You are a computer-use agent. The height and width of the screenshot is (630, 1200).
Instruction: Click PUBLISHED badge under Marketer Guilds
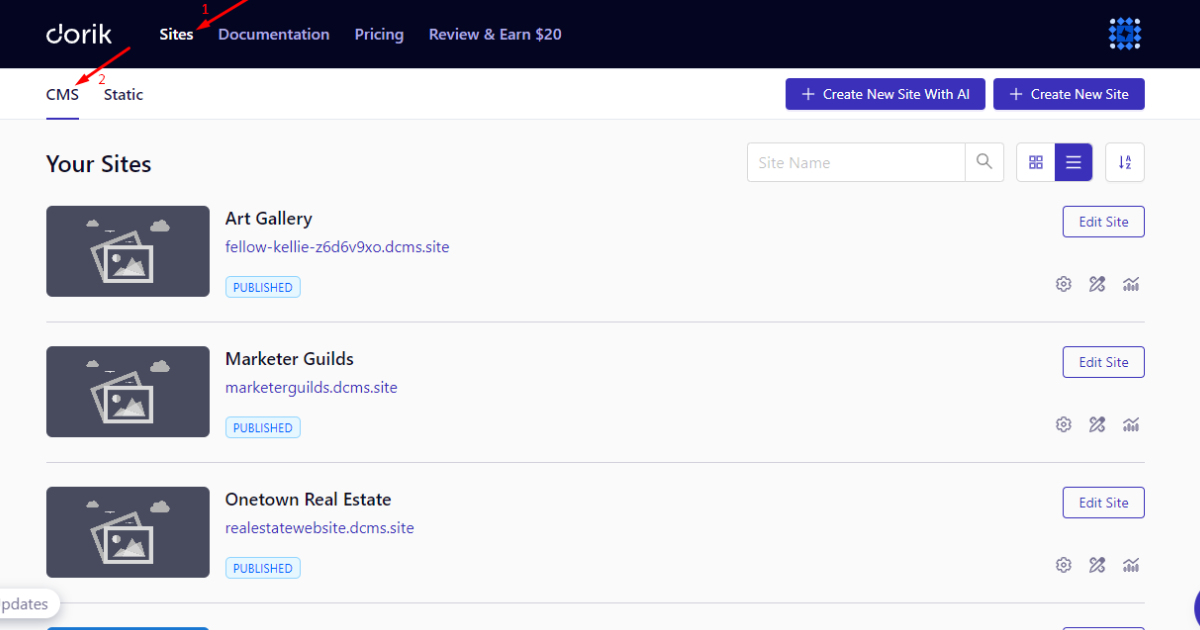click(x=263, y=427)
